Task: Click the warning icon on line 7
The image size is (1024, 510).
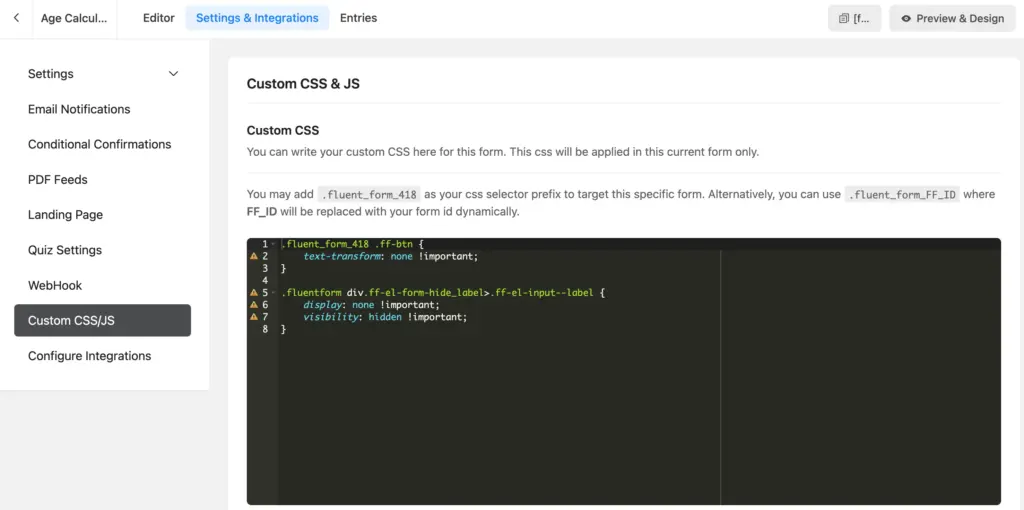Action: [254, 317]
